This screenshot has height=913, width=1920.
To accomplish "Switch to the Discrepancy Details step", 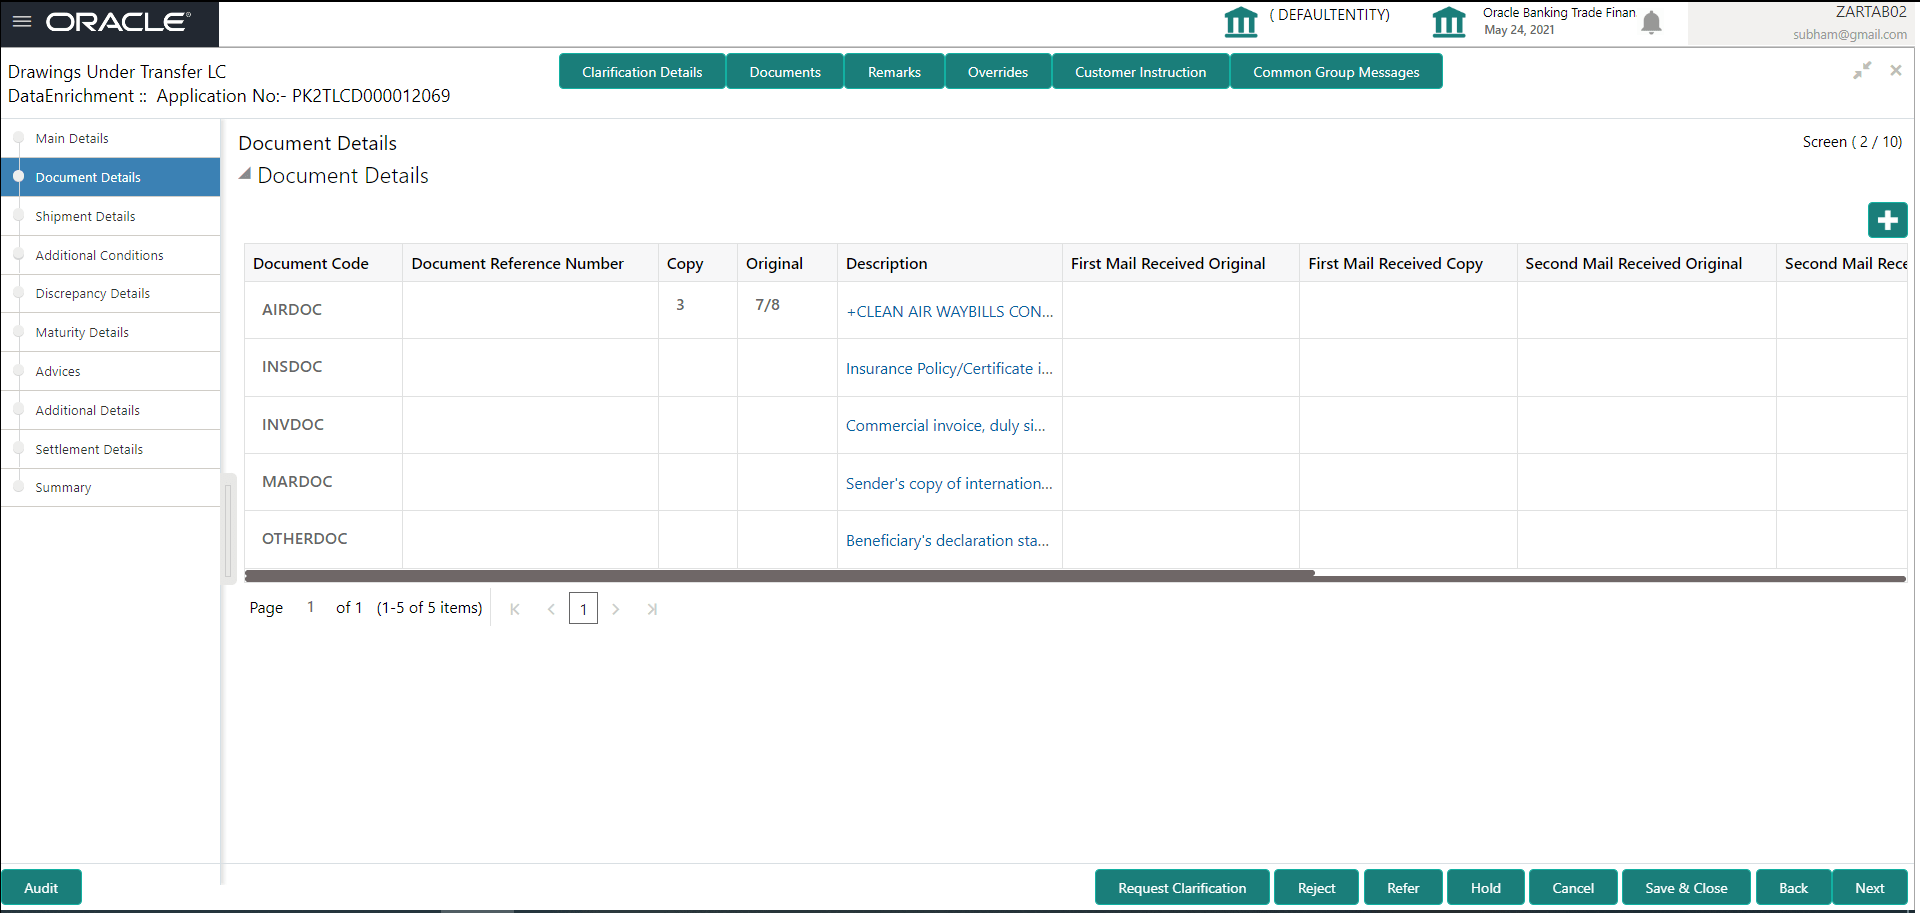I will click(93, 293).
